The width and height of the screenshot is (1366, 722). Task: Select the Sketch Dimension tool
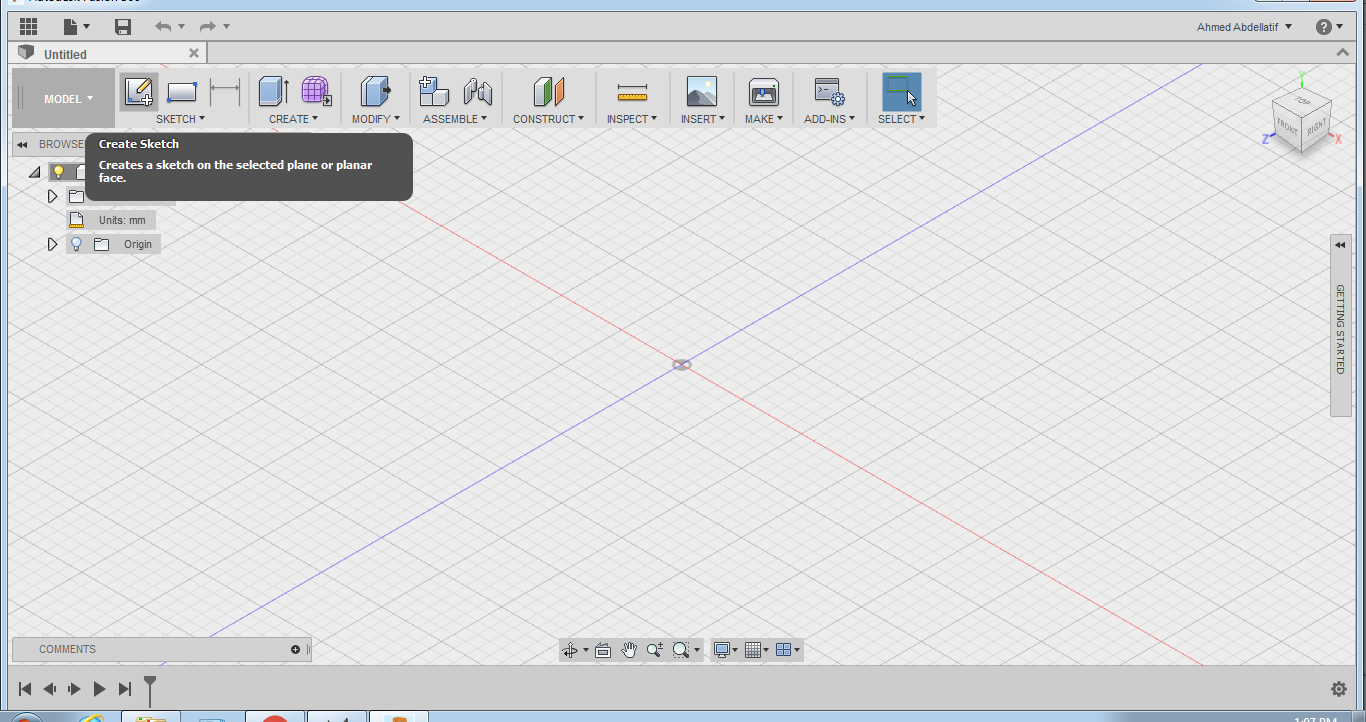point(225,92)
